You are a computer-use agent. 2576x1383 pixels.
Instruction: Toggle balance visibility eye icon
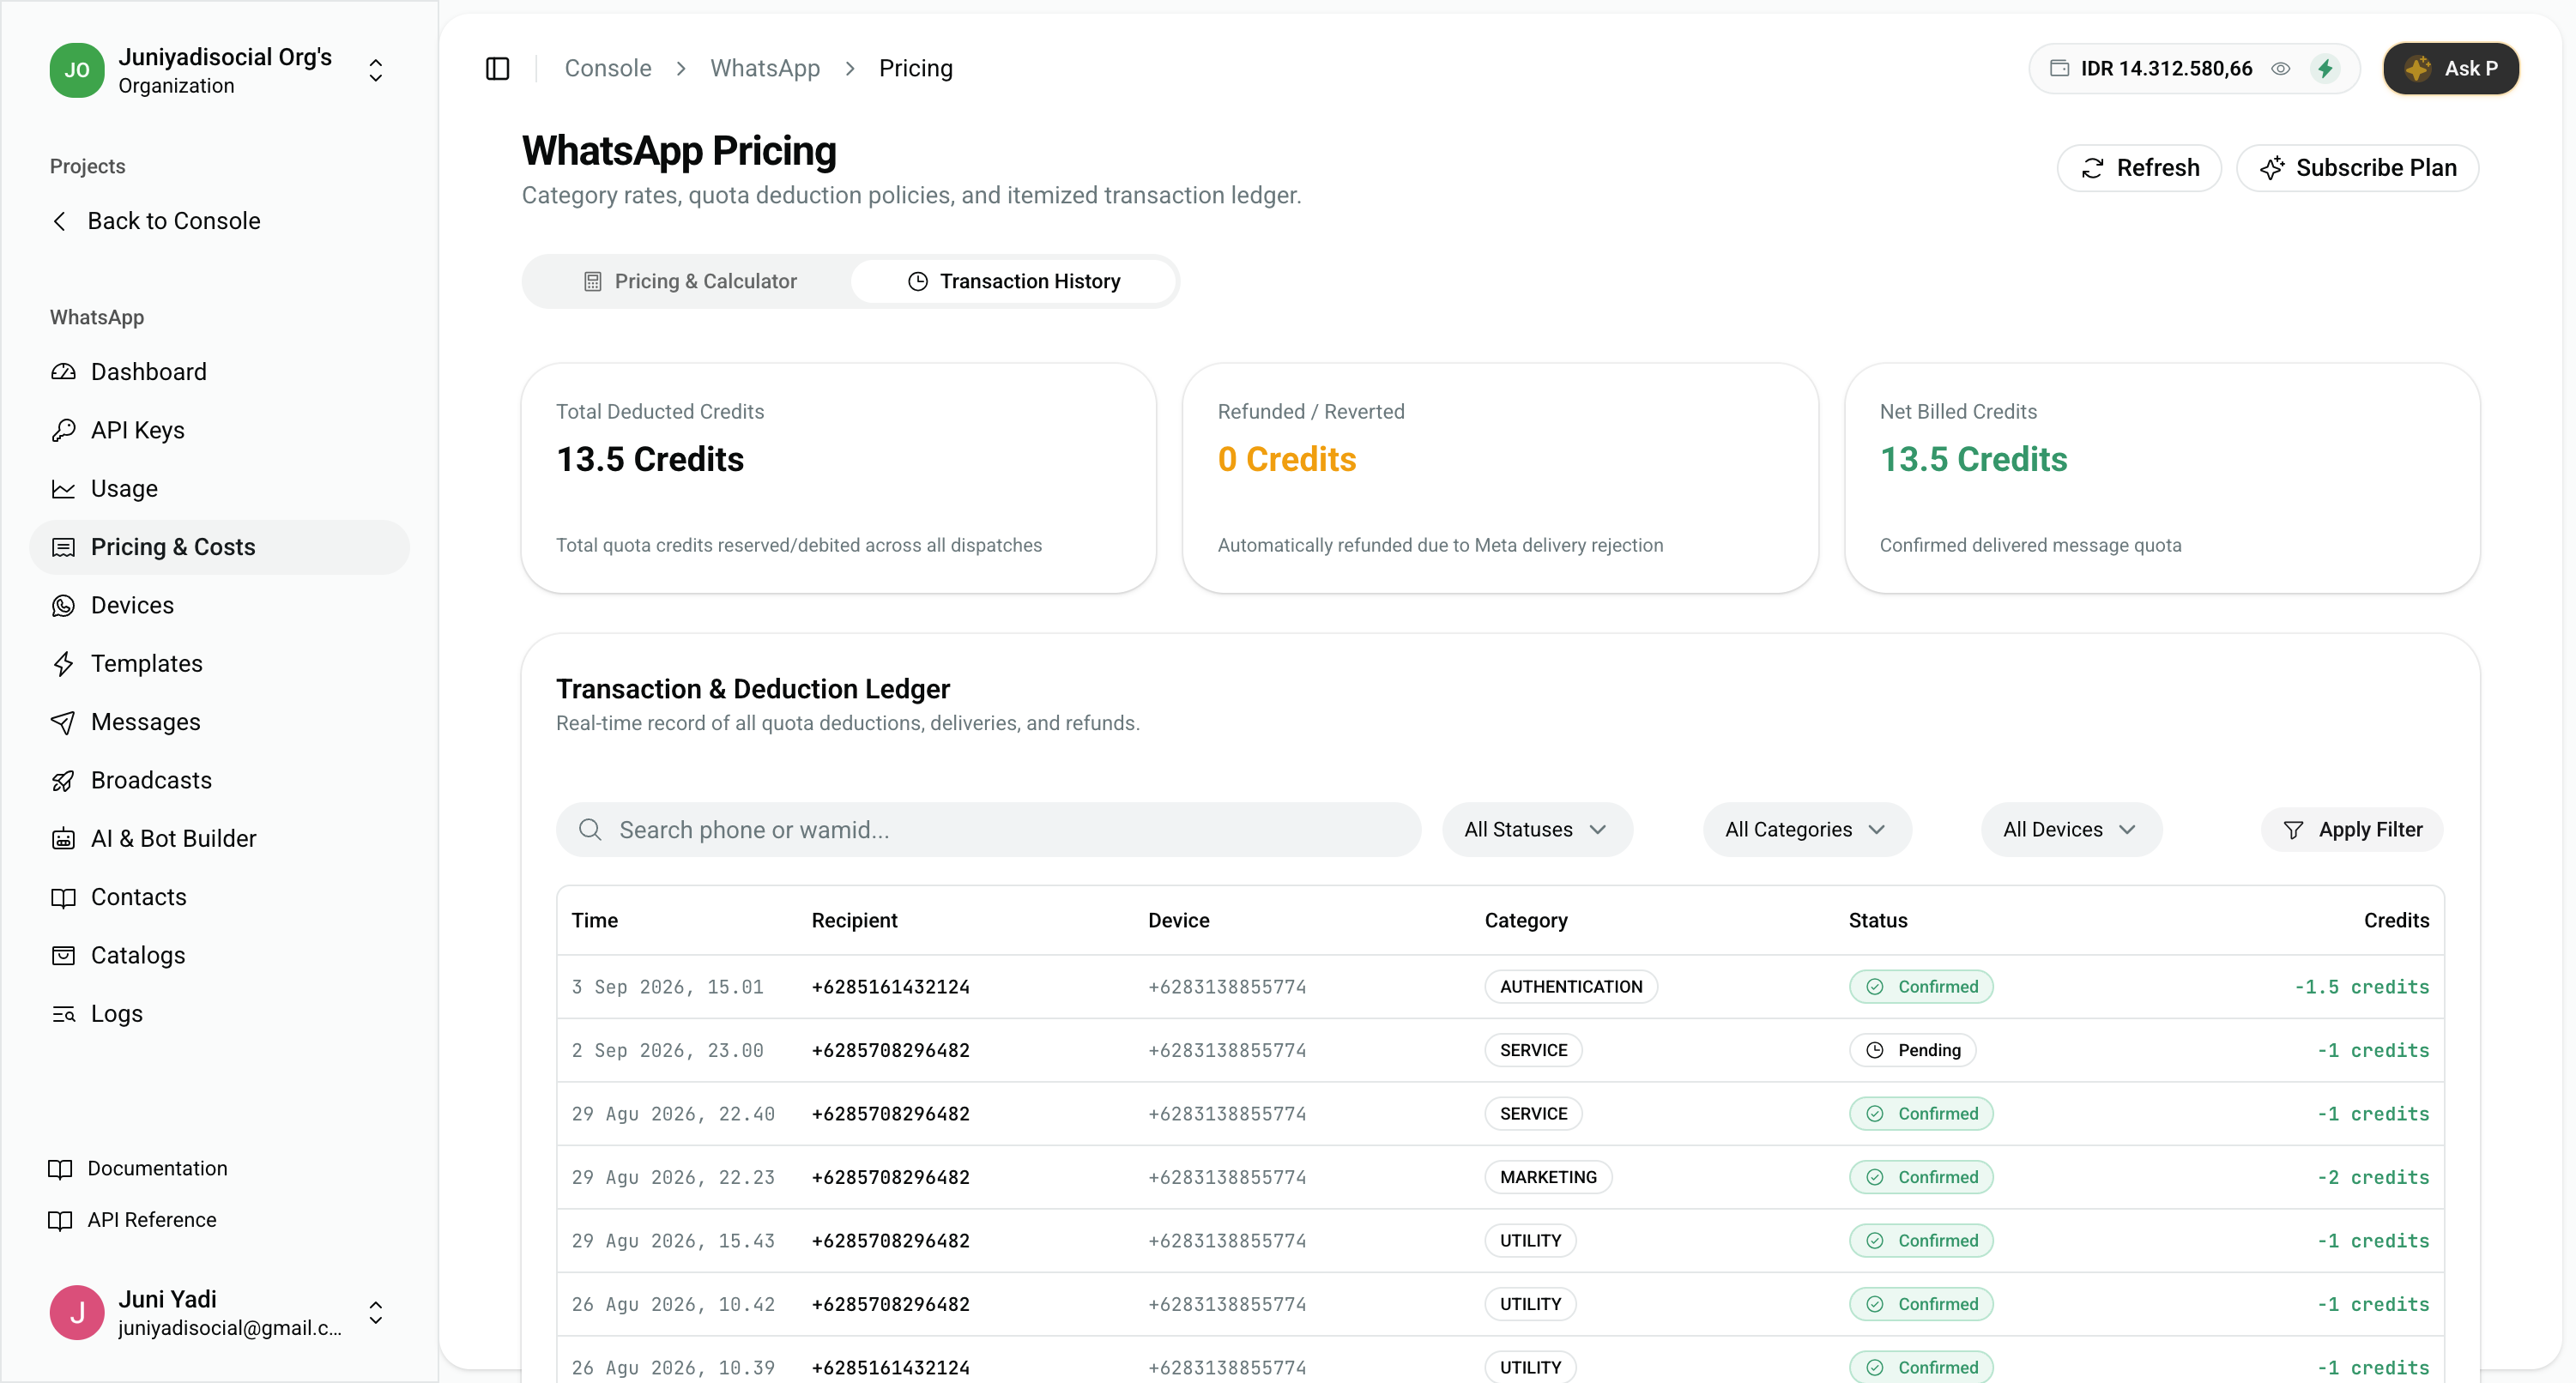(x=2280, y=68)
